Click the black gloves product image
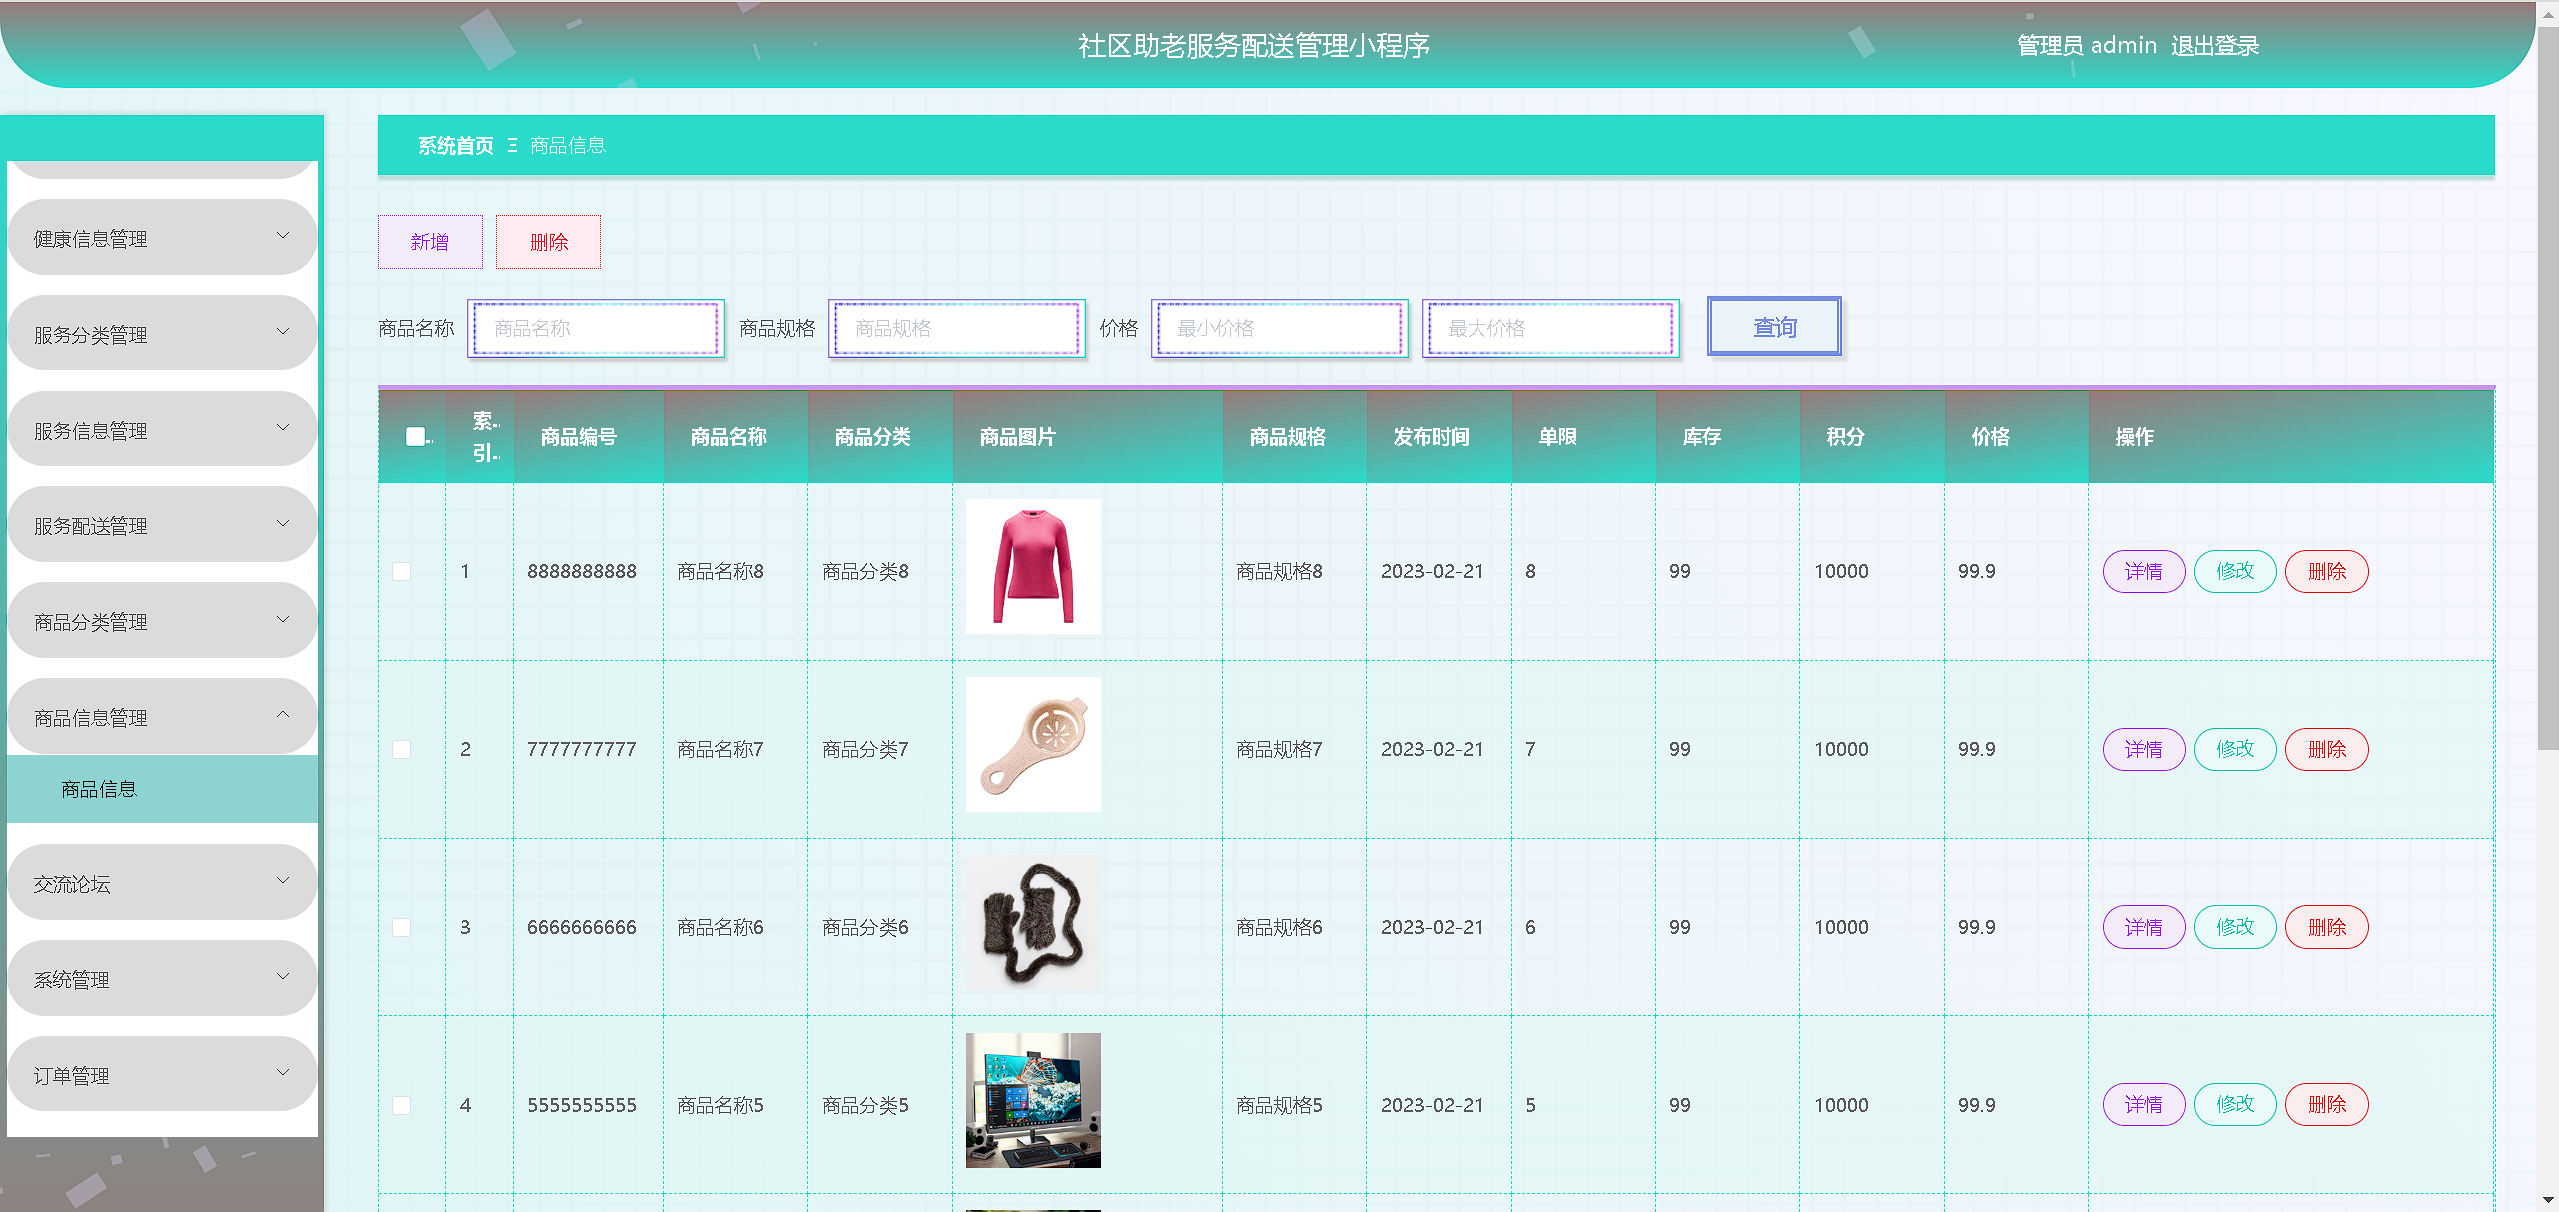This screenshot has height=1212, width=2559. pos(1033,923)
